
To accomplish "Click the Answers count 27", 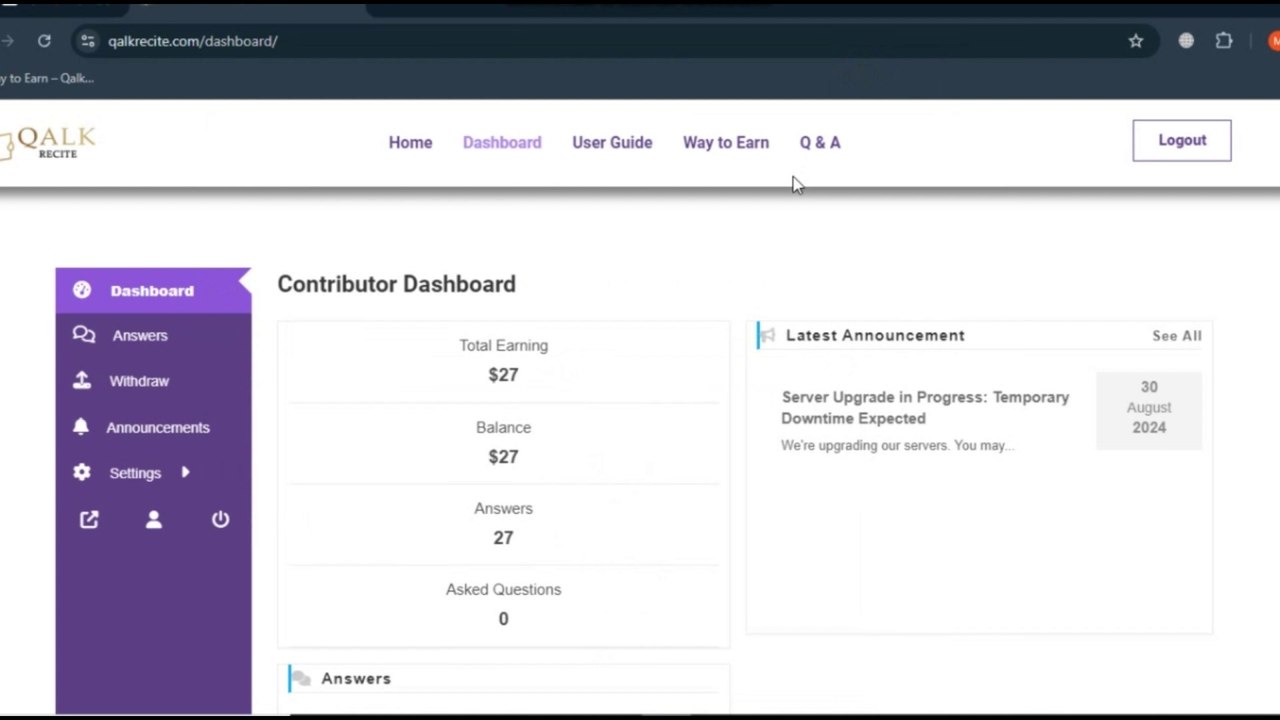I will pyautogui.click(x=503, y=538).
